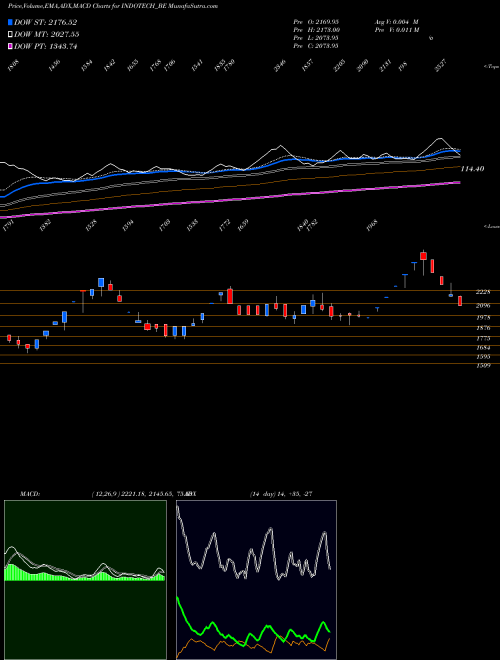Screen dimensions: 500x660
Task: Click the 2096 price level label
Action: click(x=483, y=305)
